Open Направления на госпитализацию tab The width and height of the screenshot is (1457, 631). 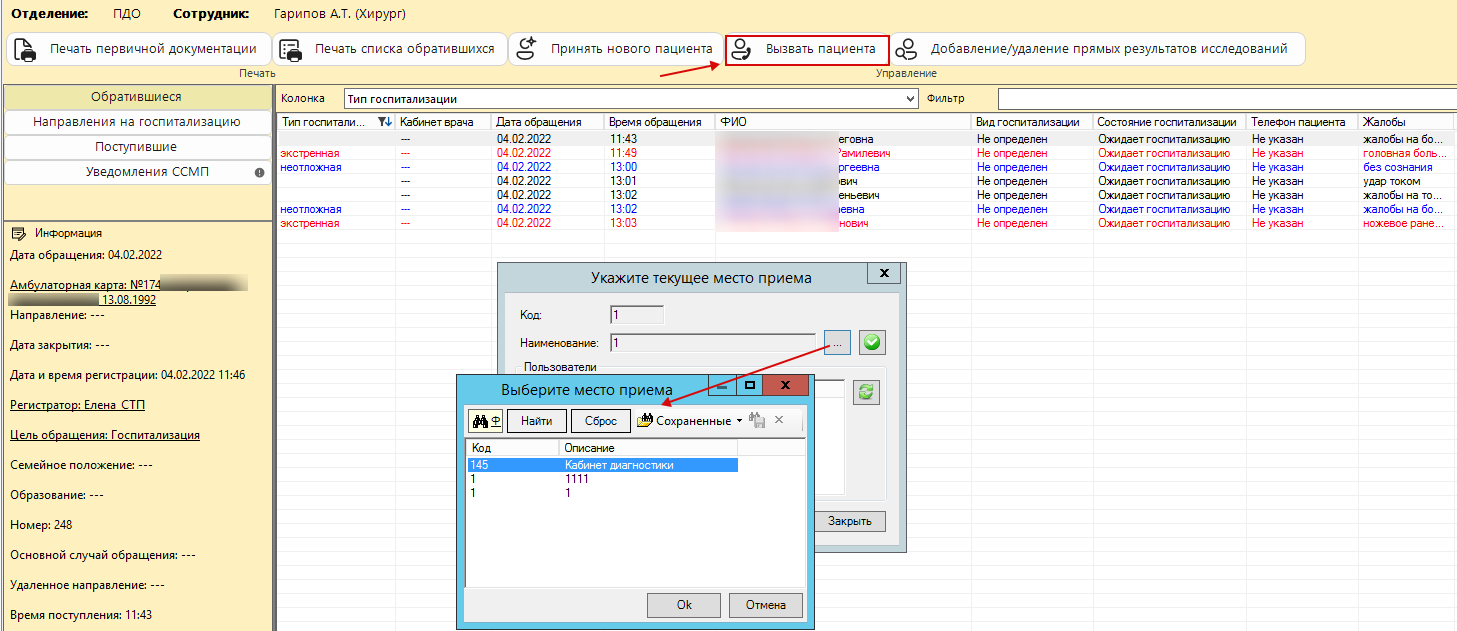click(x=136, y=122)
